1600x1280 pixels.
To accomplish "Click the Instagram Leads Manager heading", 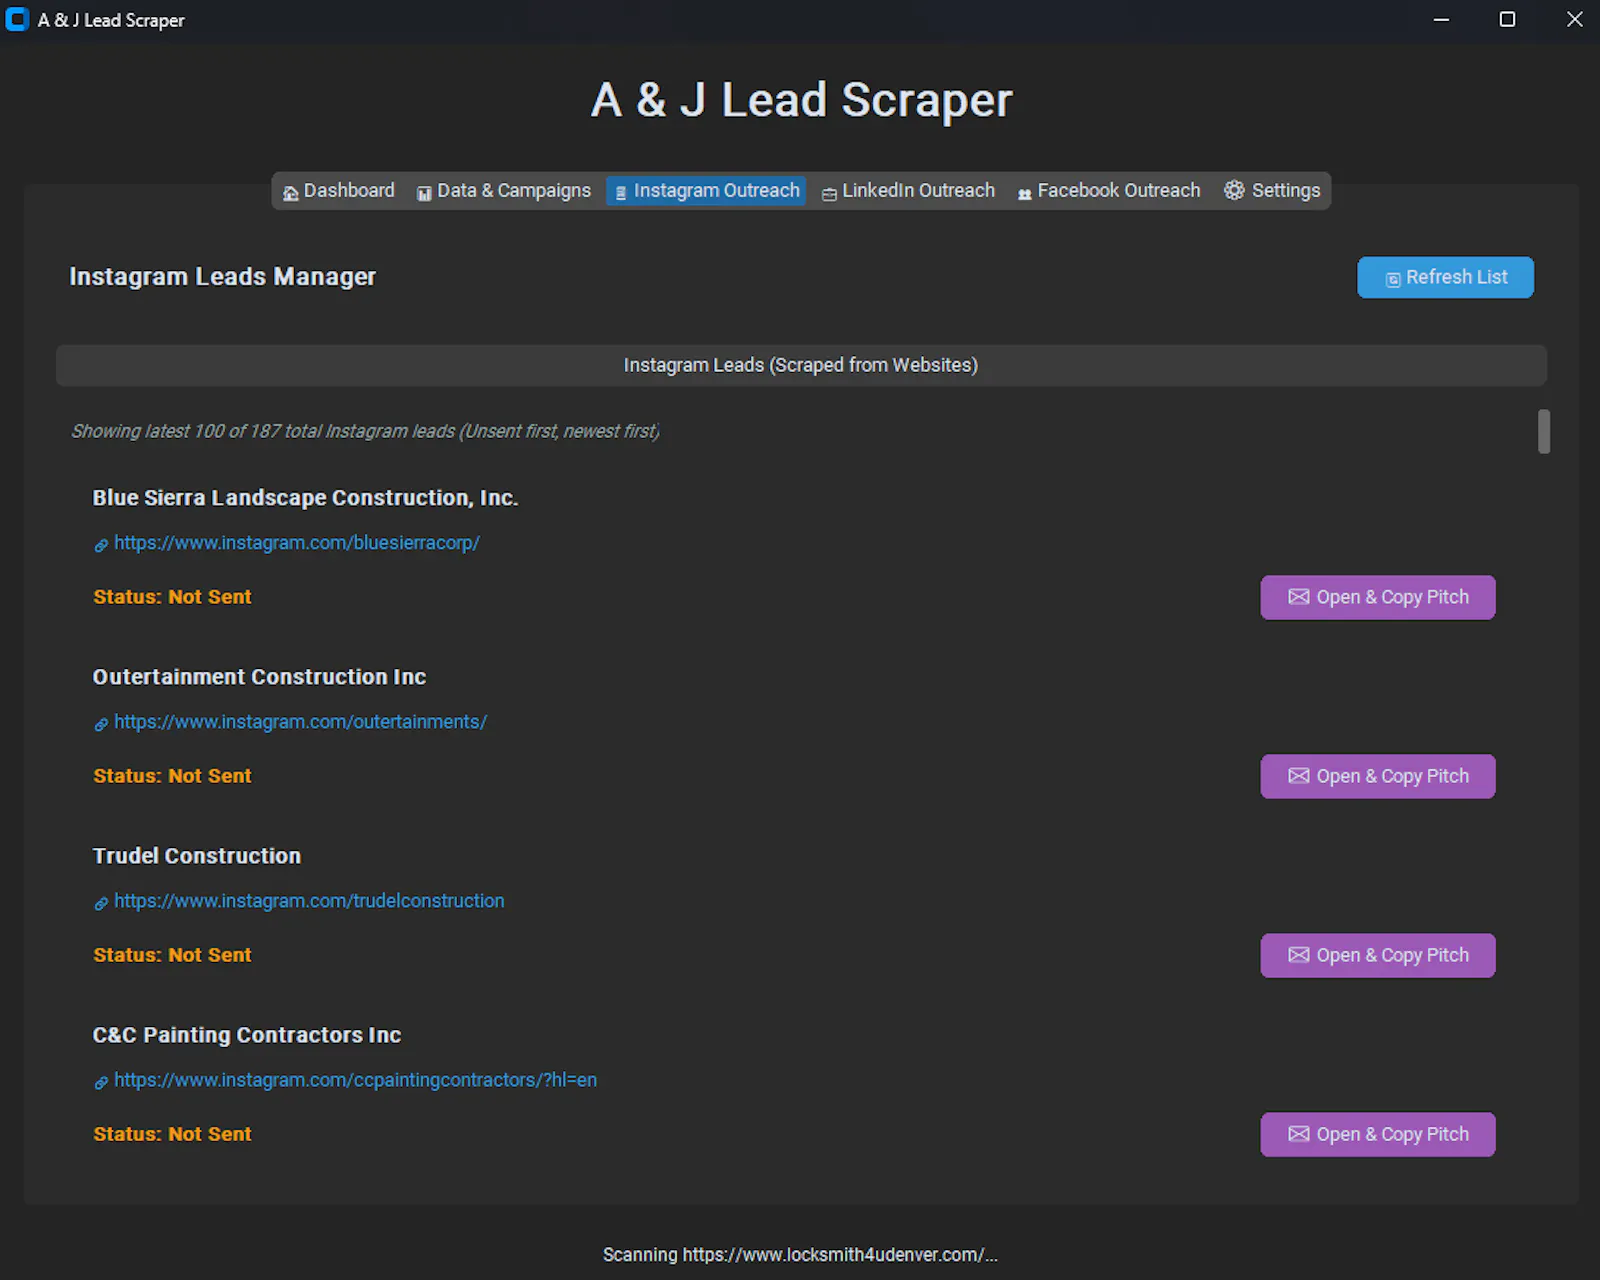I will point(222,277).
